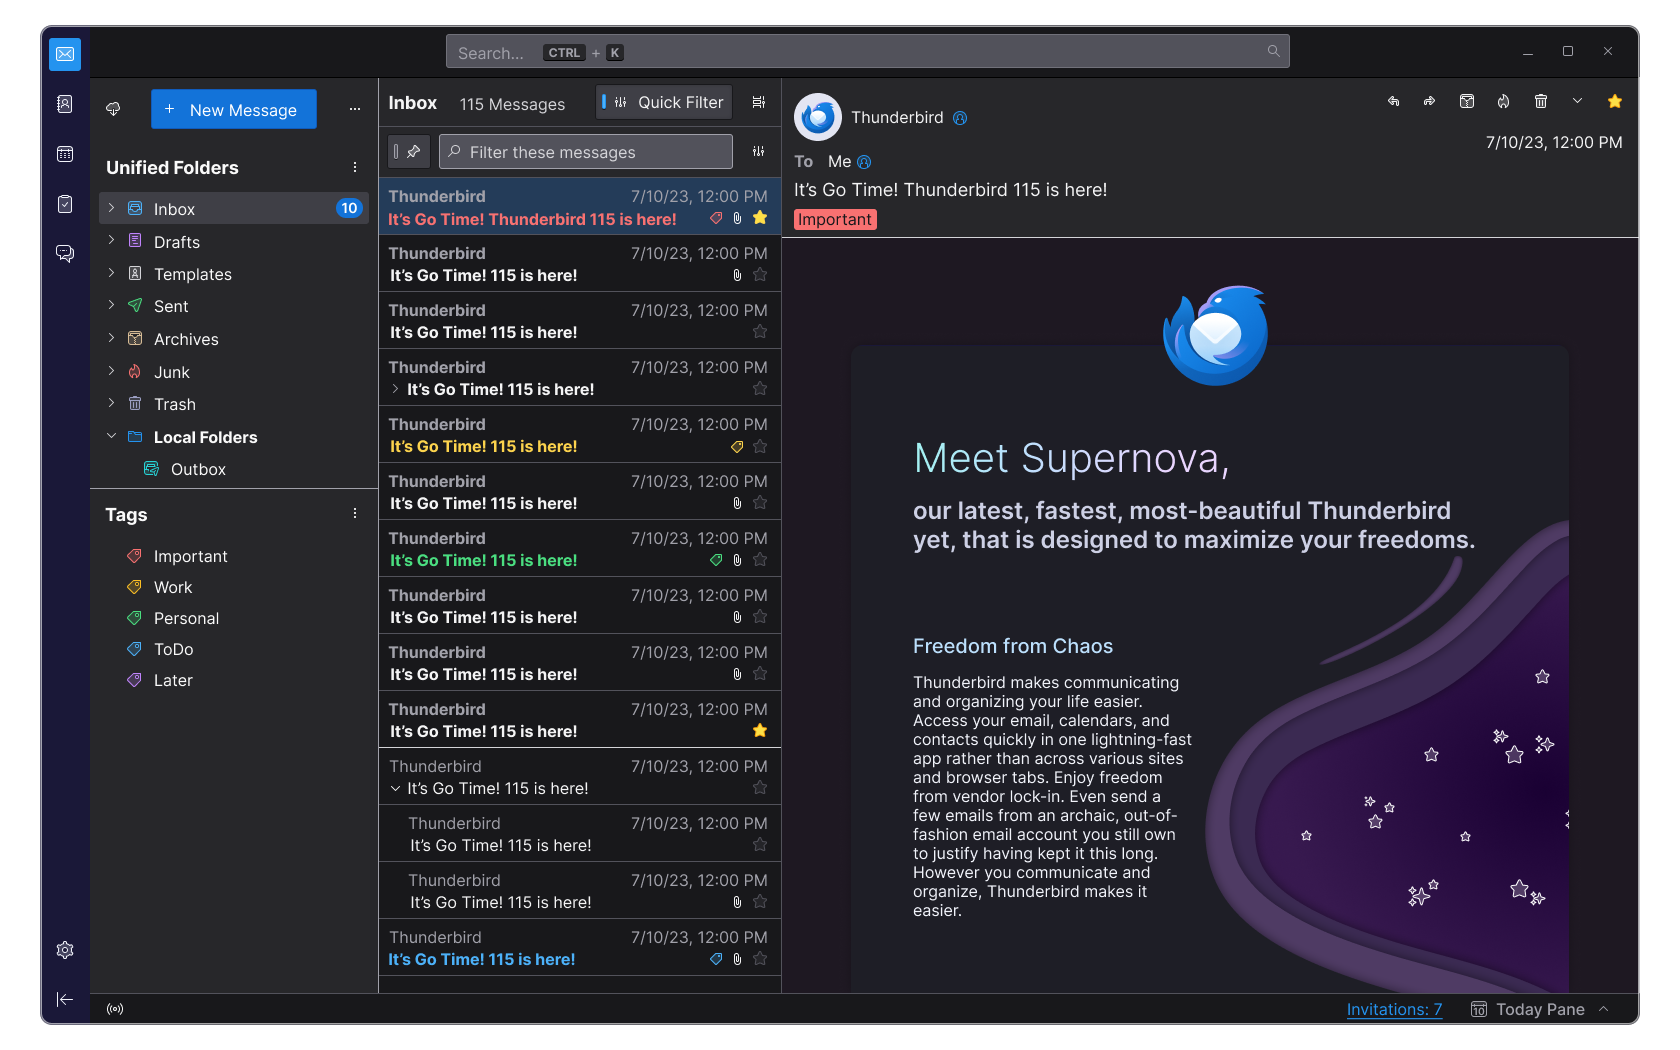Click the New Message button

coord(233,109)
